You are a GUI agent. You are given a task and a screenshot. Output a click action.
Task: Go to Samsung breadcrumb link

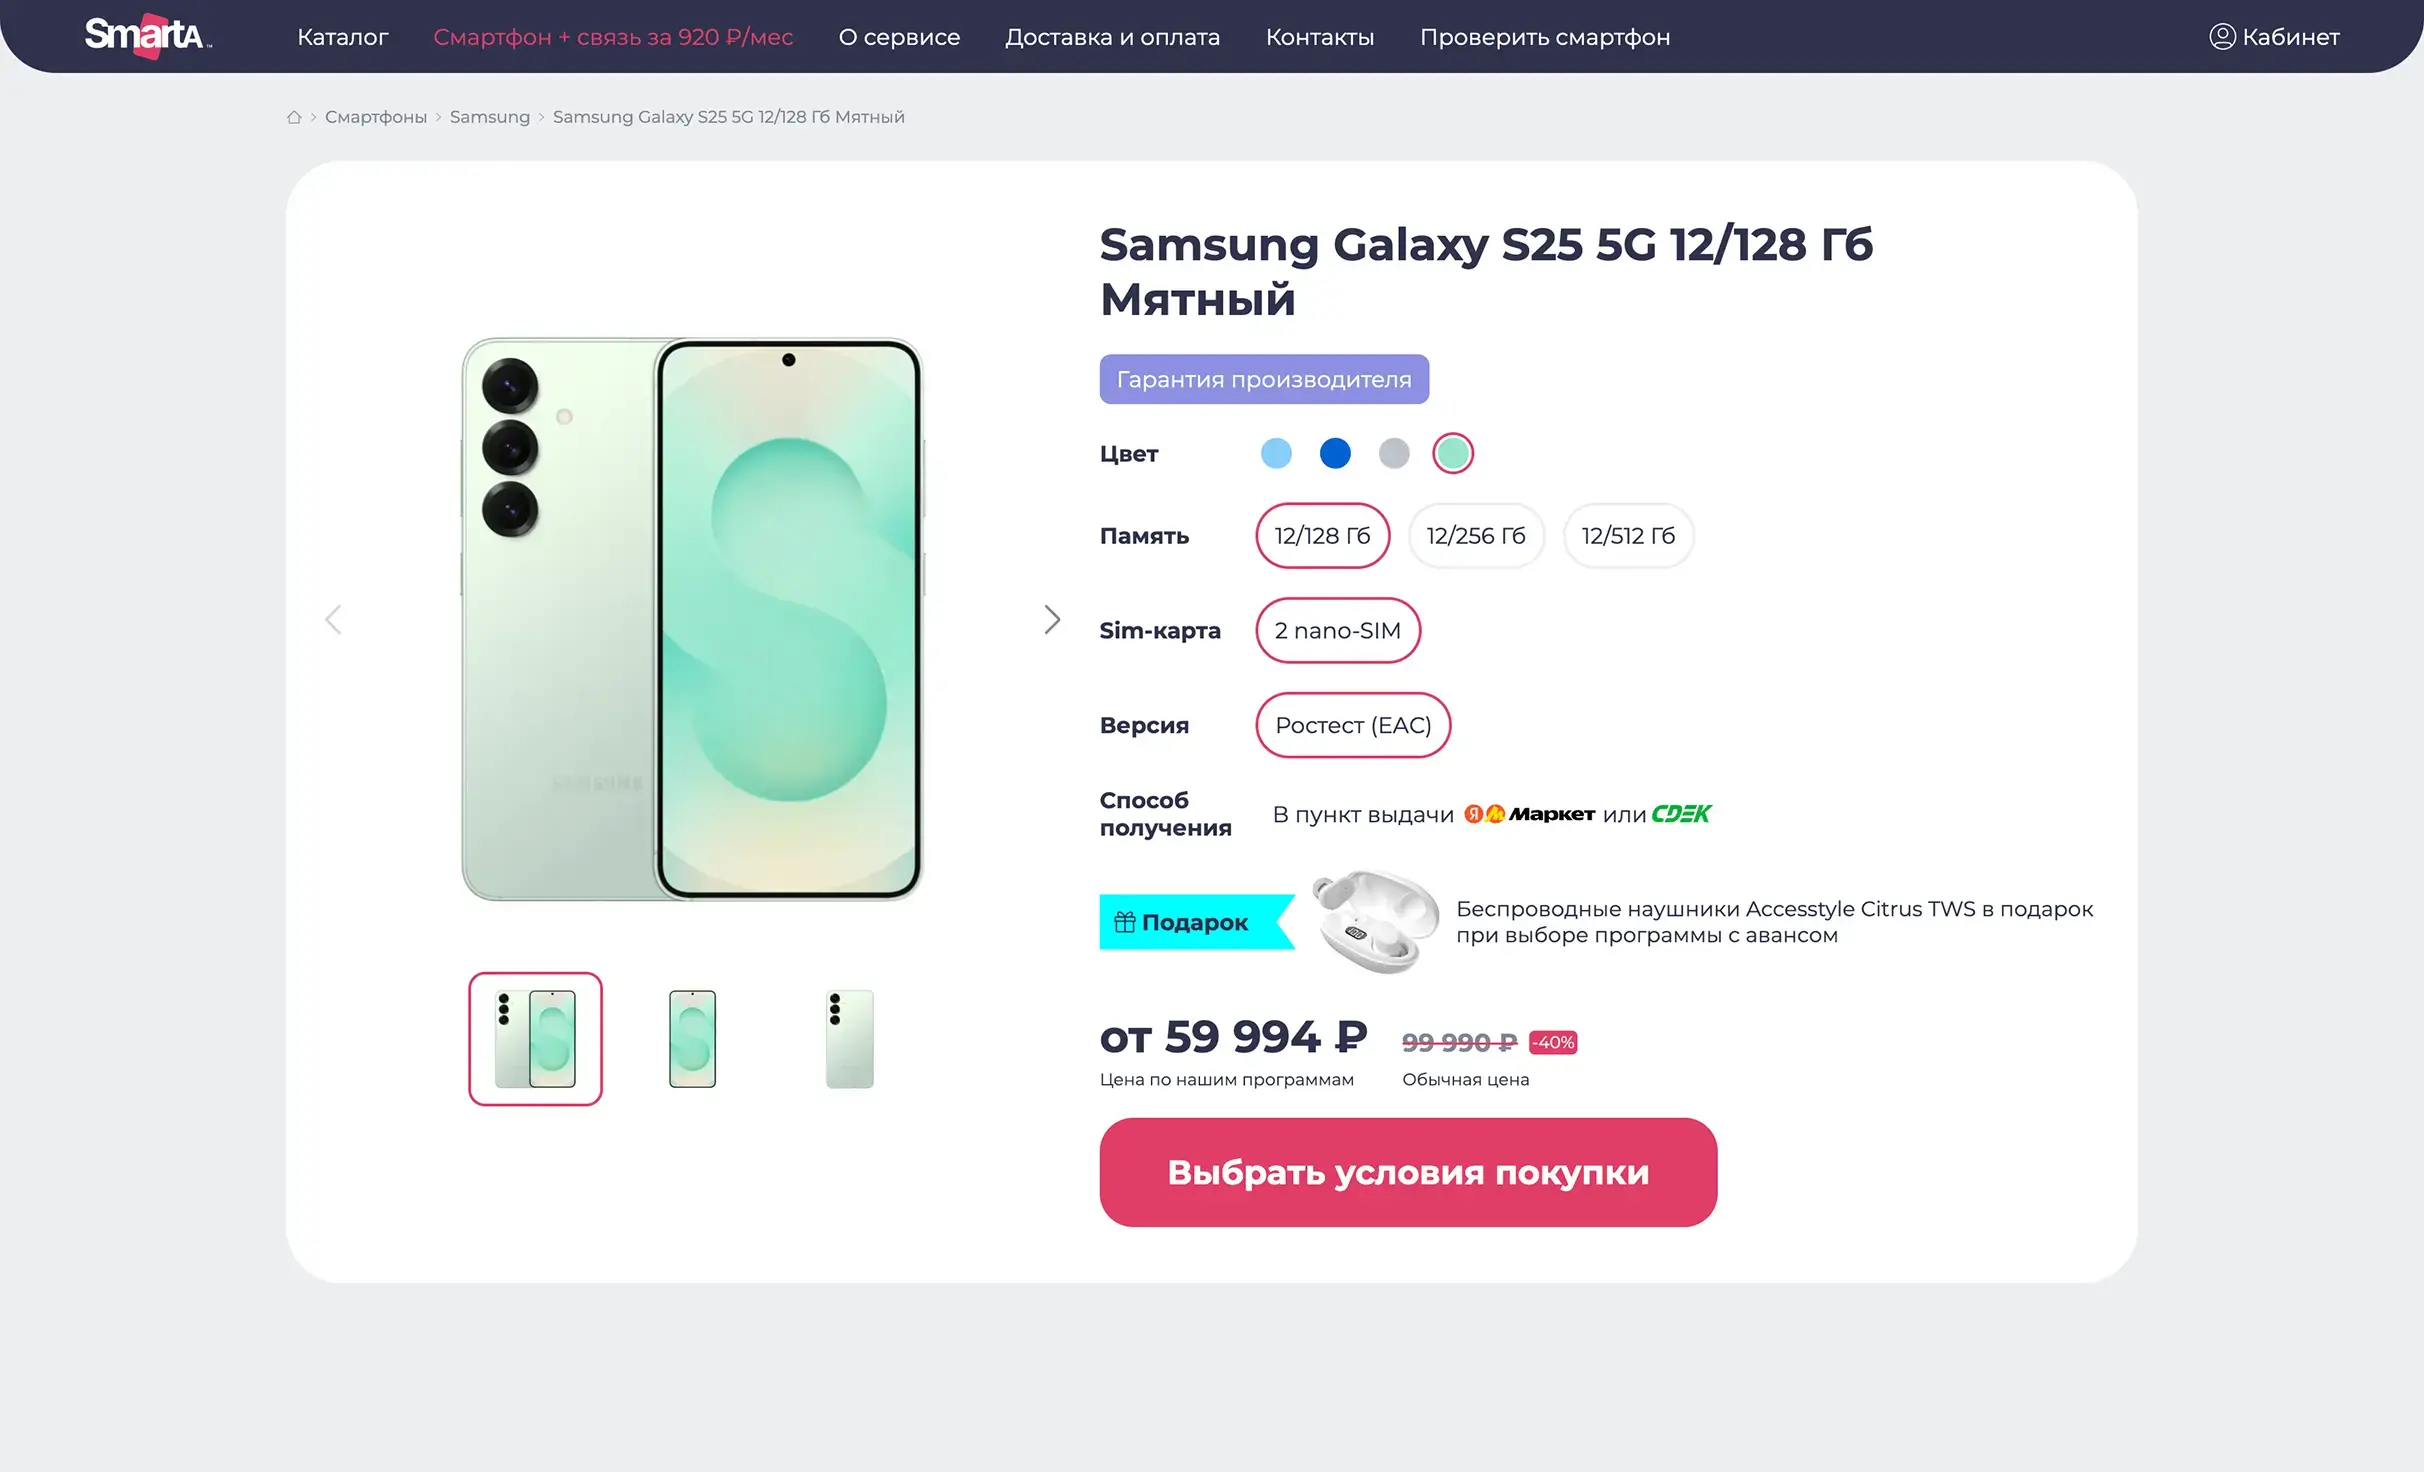coord(489,117)
